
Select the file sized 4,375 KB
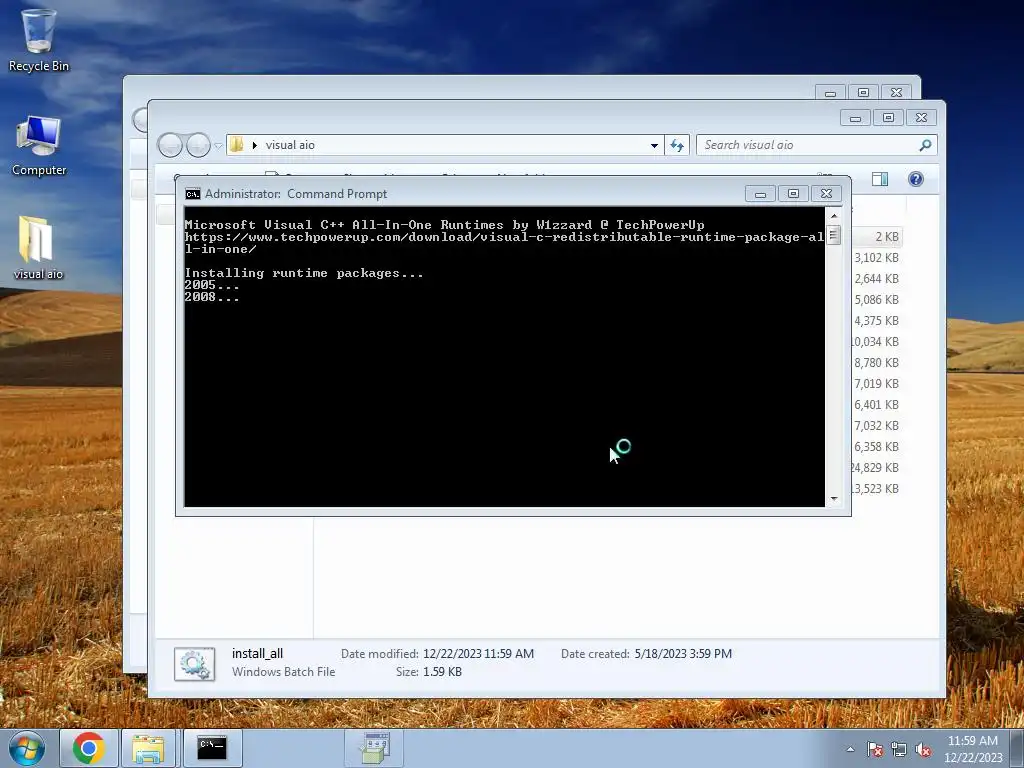(876, 321)
